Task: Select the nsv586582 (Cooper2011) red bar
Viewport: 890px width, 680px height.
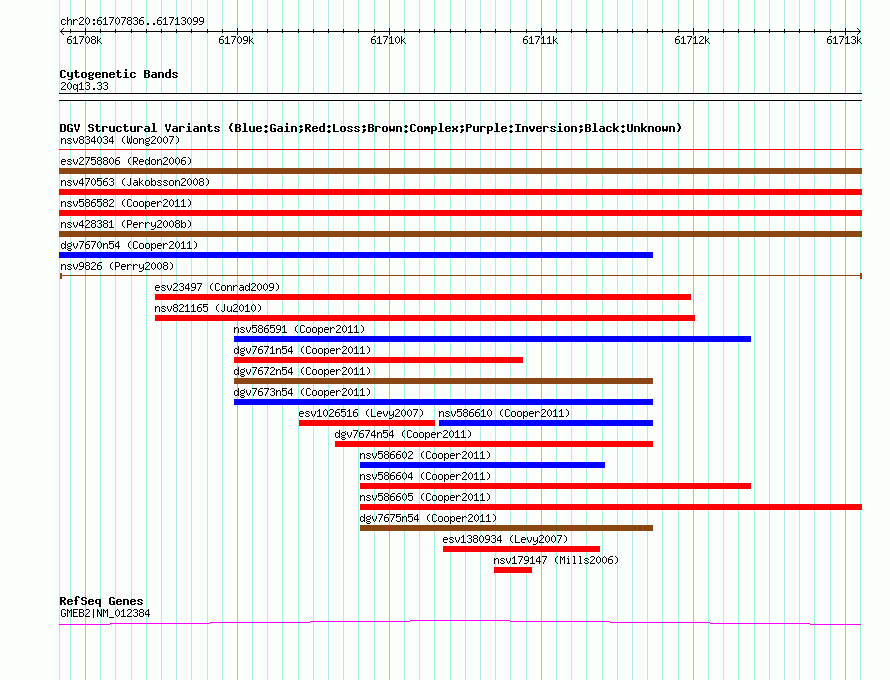Action: [460, 213]
